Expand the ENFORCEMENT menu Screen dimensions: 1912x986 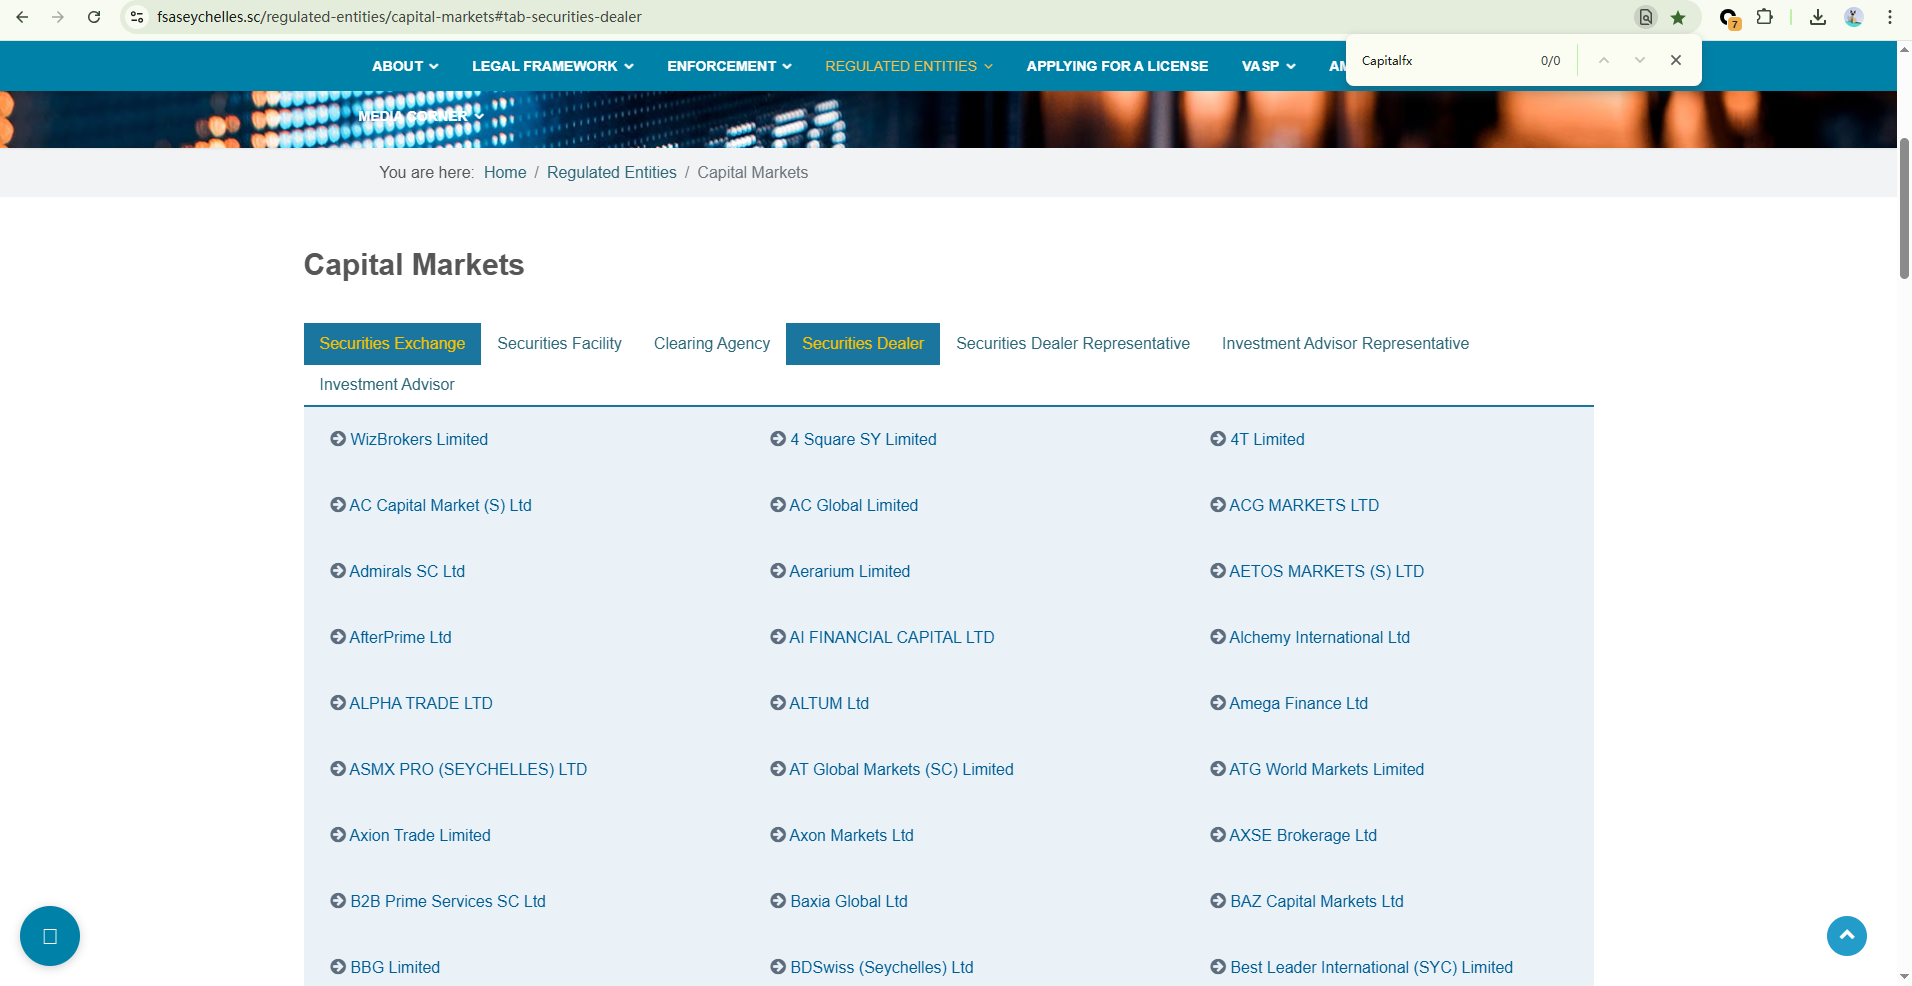click(730, 66)
